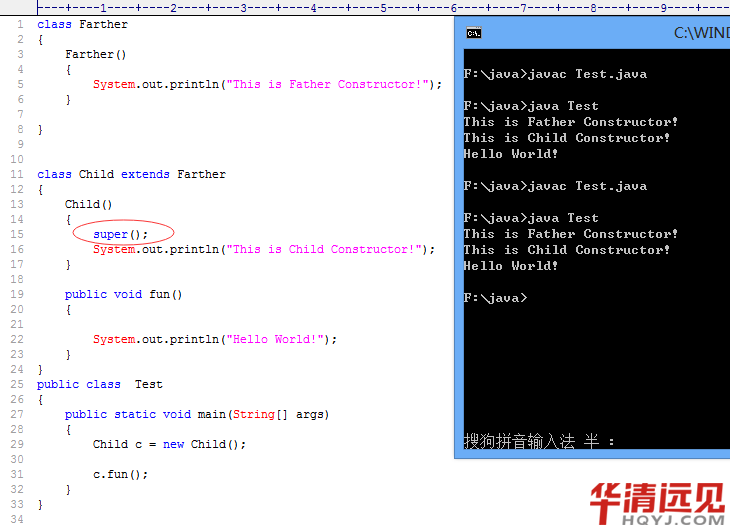The width and height of the screenshot is (730, 530).
Task: Click the Sogou pinyin input status line
Action: (x=539, y=441)
